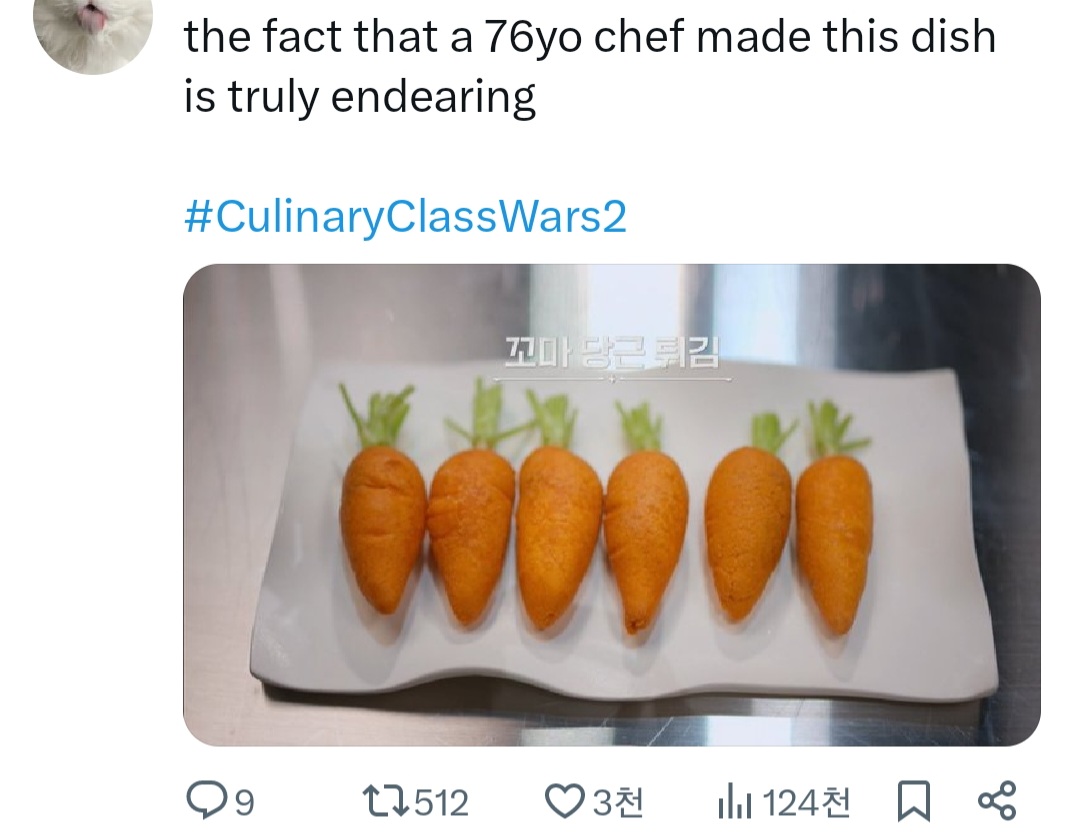
Task: Click the words "is truly endearing"
Action: pos(360,97)
